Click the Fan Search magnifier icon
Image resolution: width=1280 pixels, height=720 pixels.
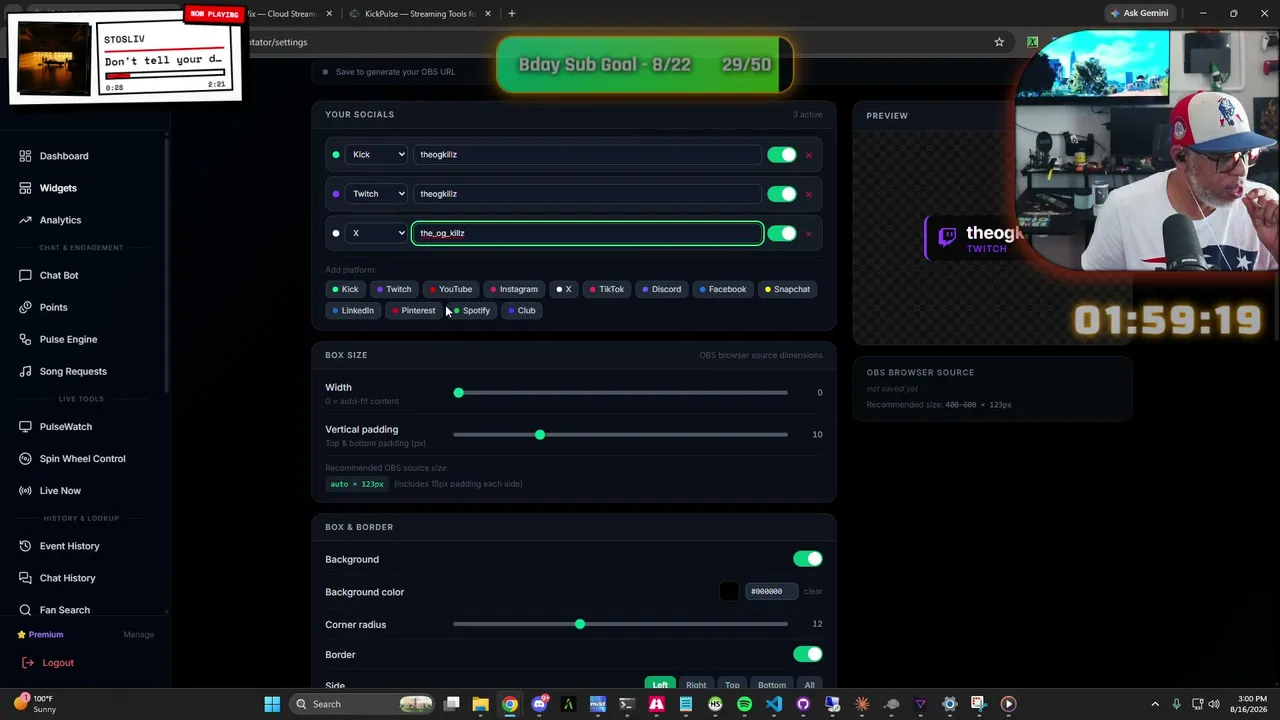pyautogui.click(x=25, y=610)
